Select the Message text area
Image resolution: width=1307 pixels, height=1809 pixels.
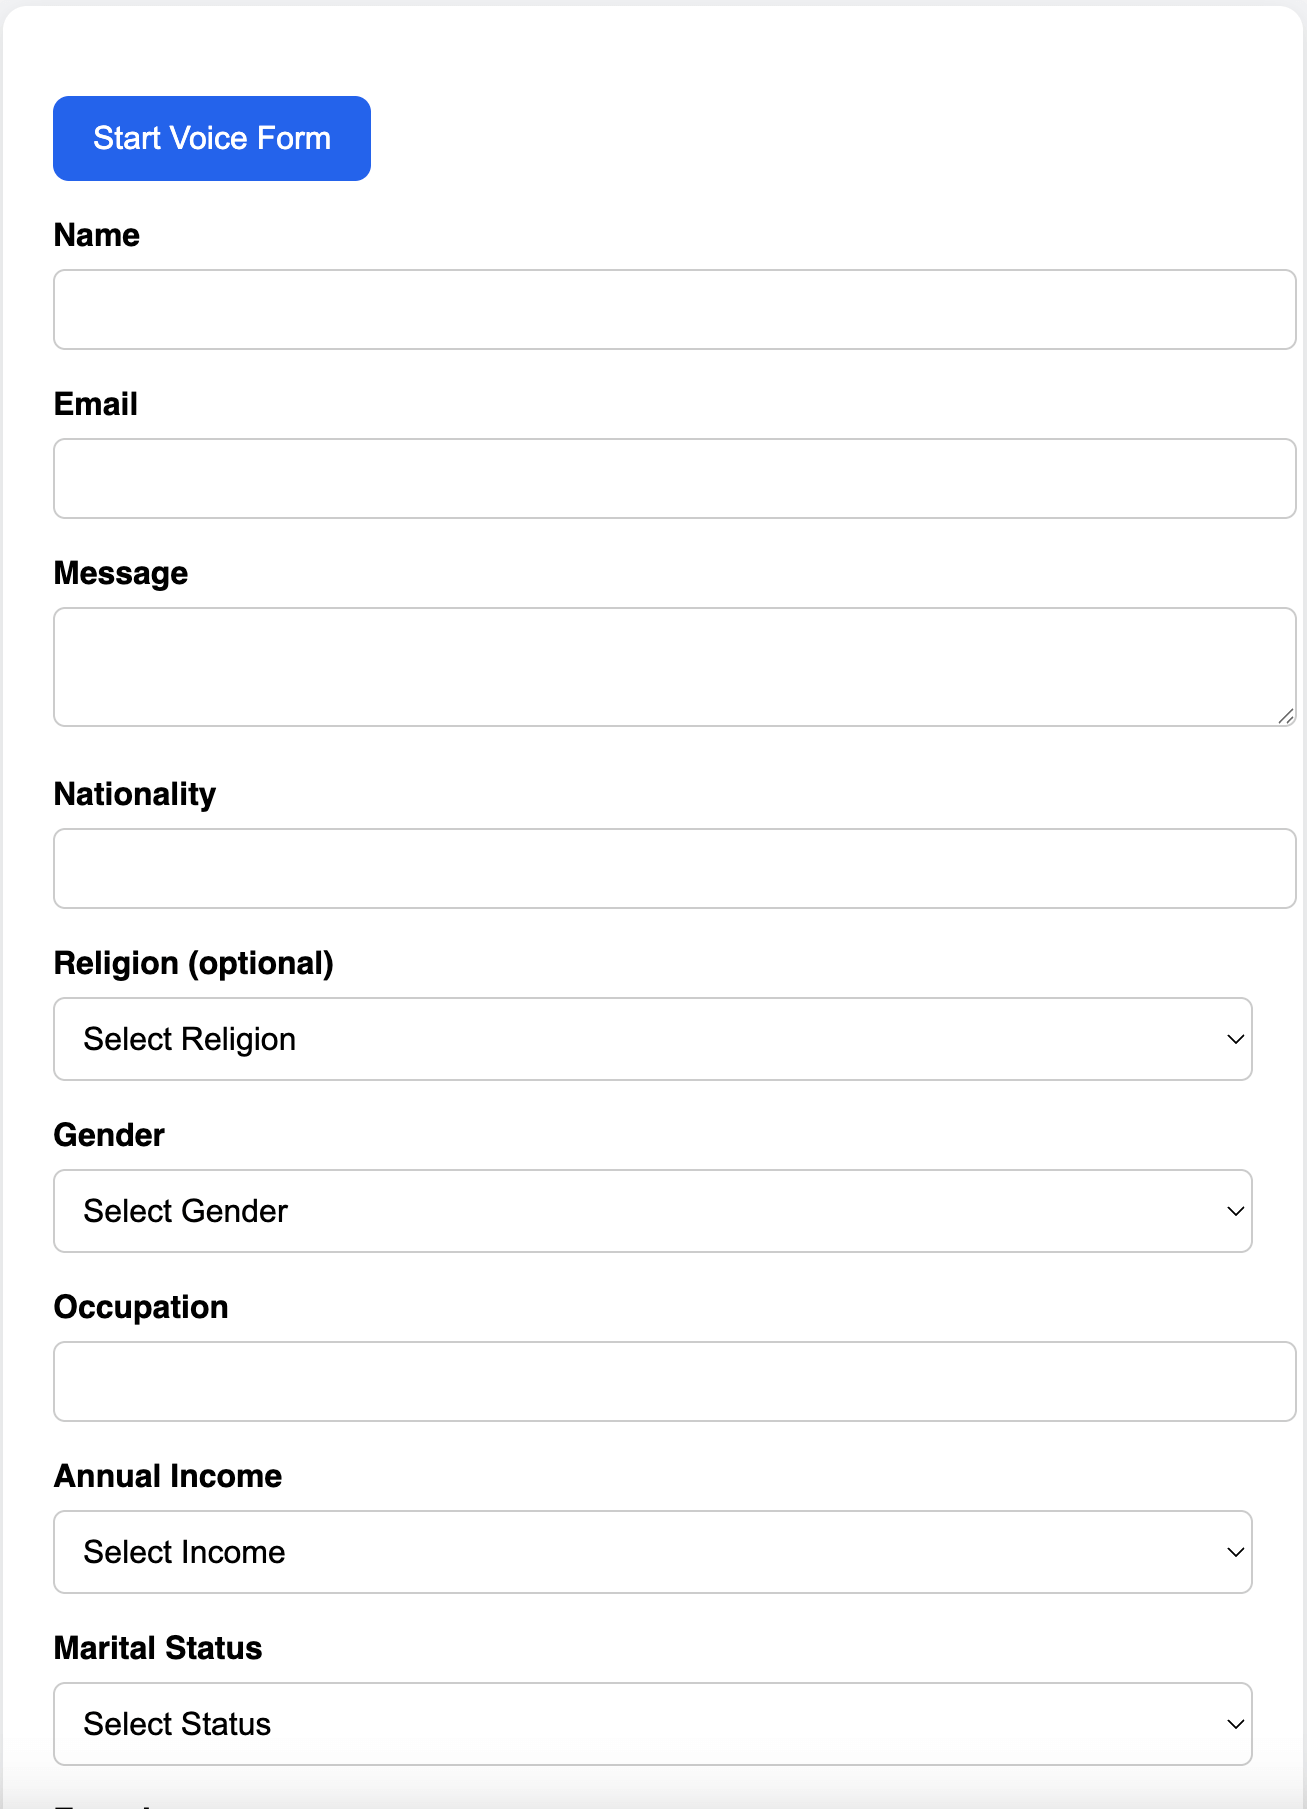(x=674, y=666)
